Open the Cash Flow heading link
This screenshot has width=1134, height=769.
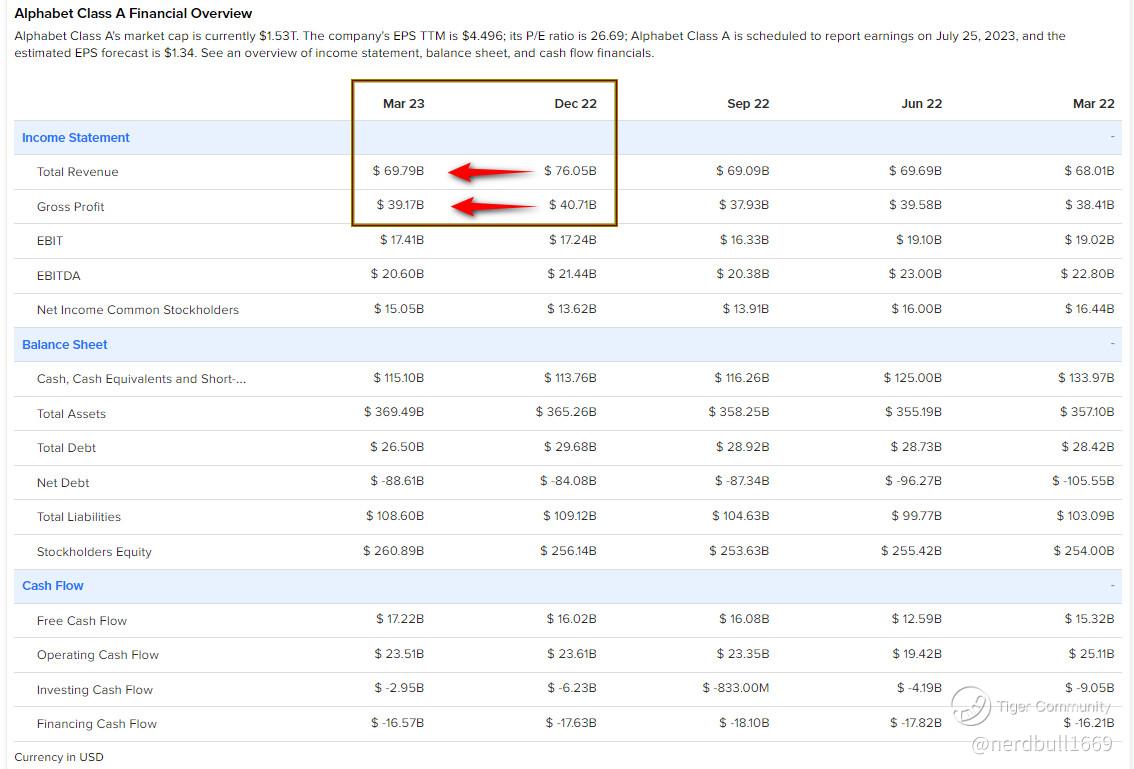[x=53, y=586]
